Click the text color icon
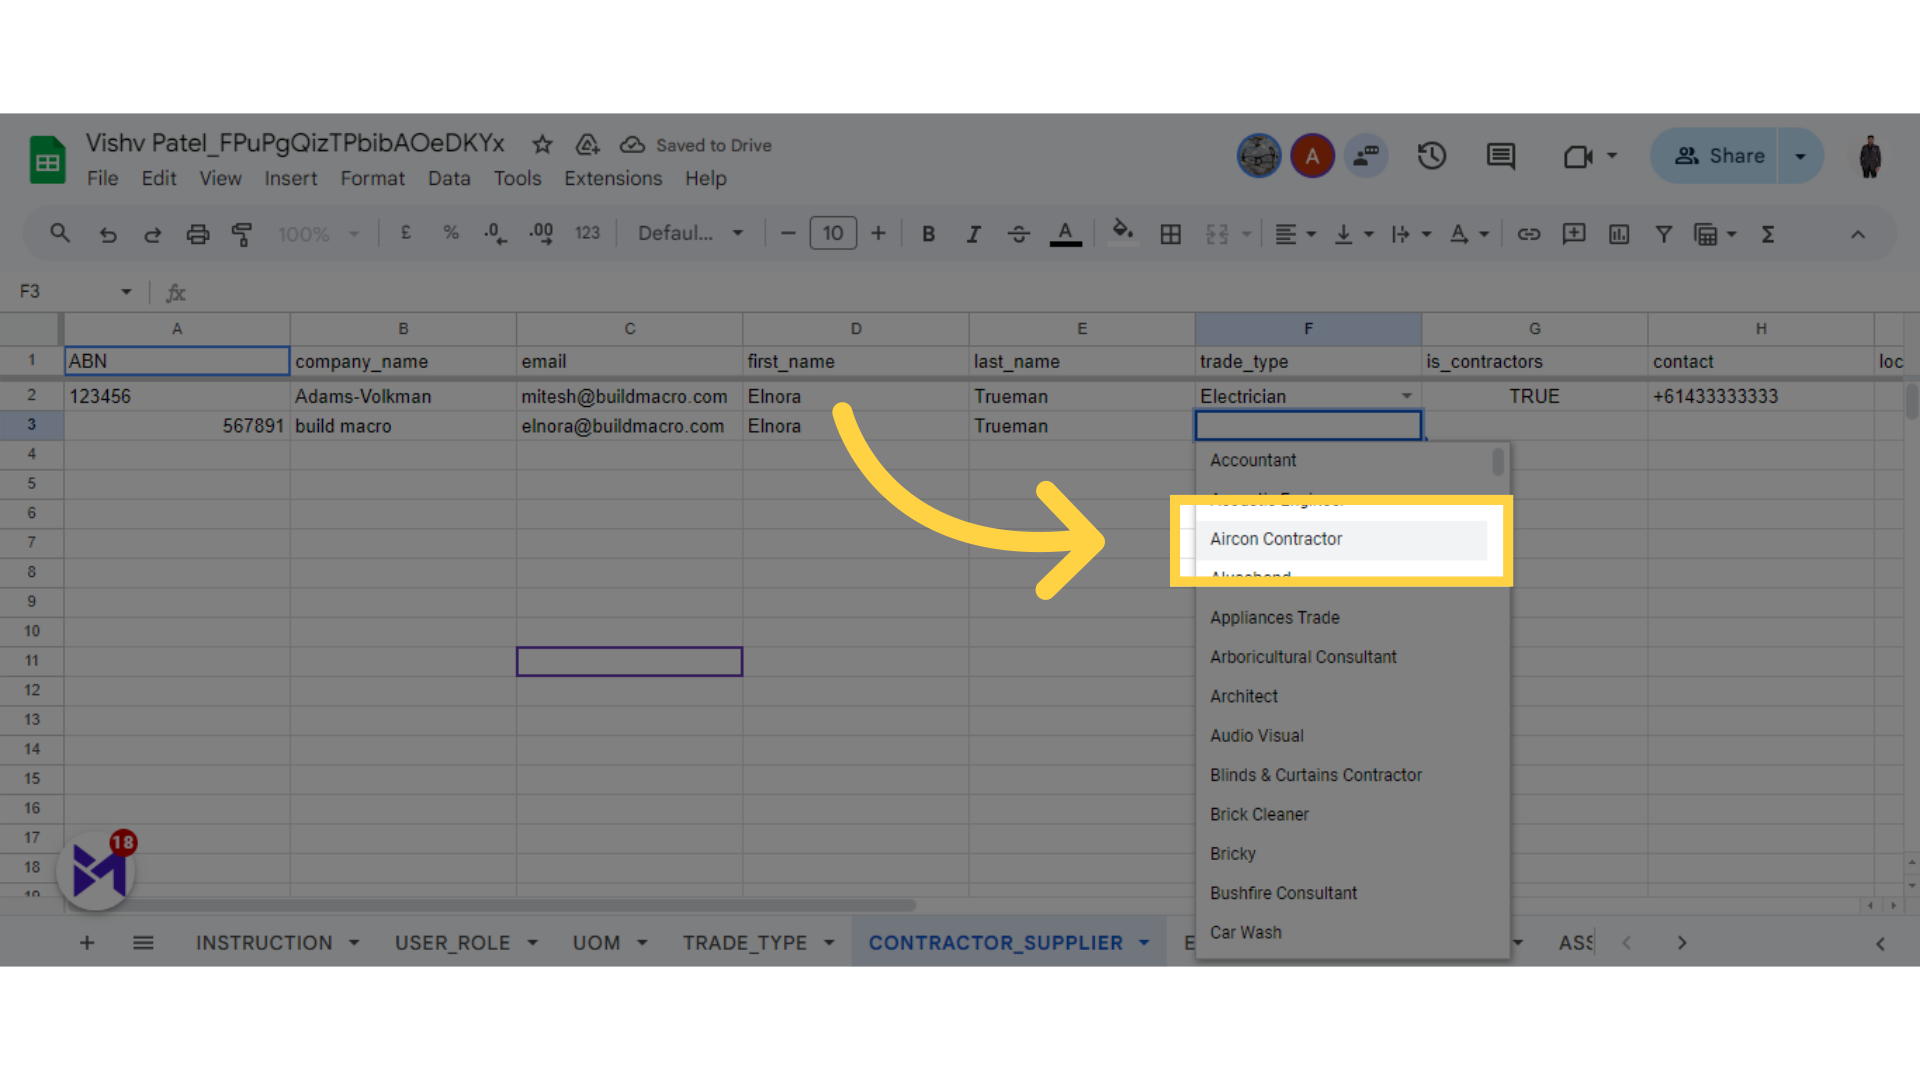This screenshot has height=1080, width=1920. (1064, 235)
